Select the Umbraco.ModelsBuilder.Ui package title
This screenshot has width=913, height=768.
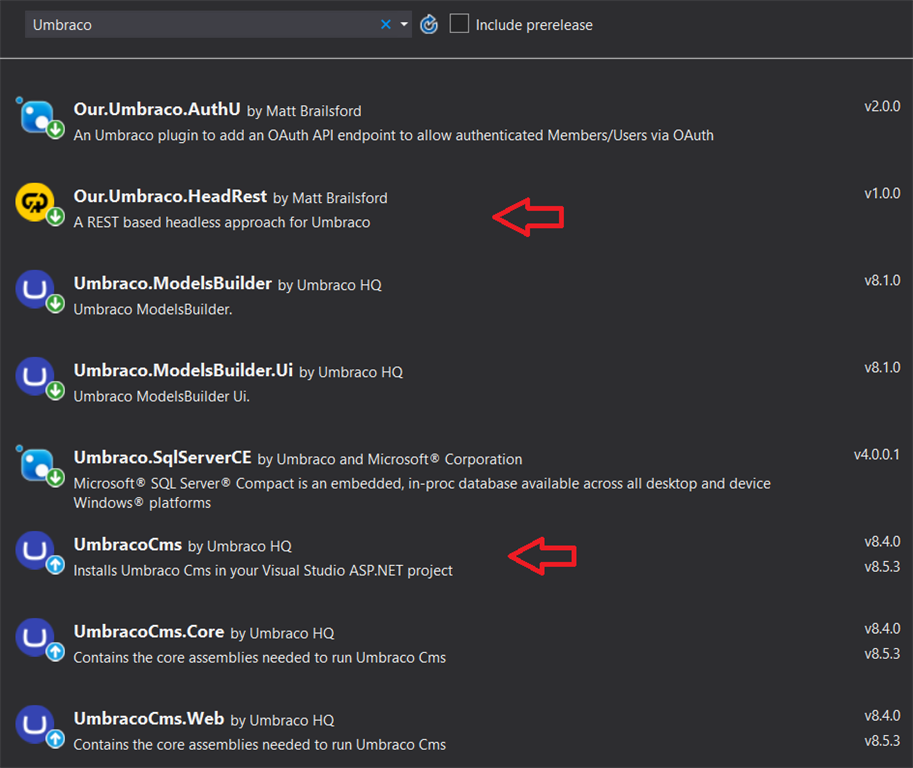click(x=183, y=370)
